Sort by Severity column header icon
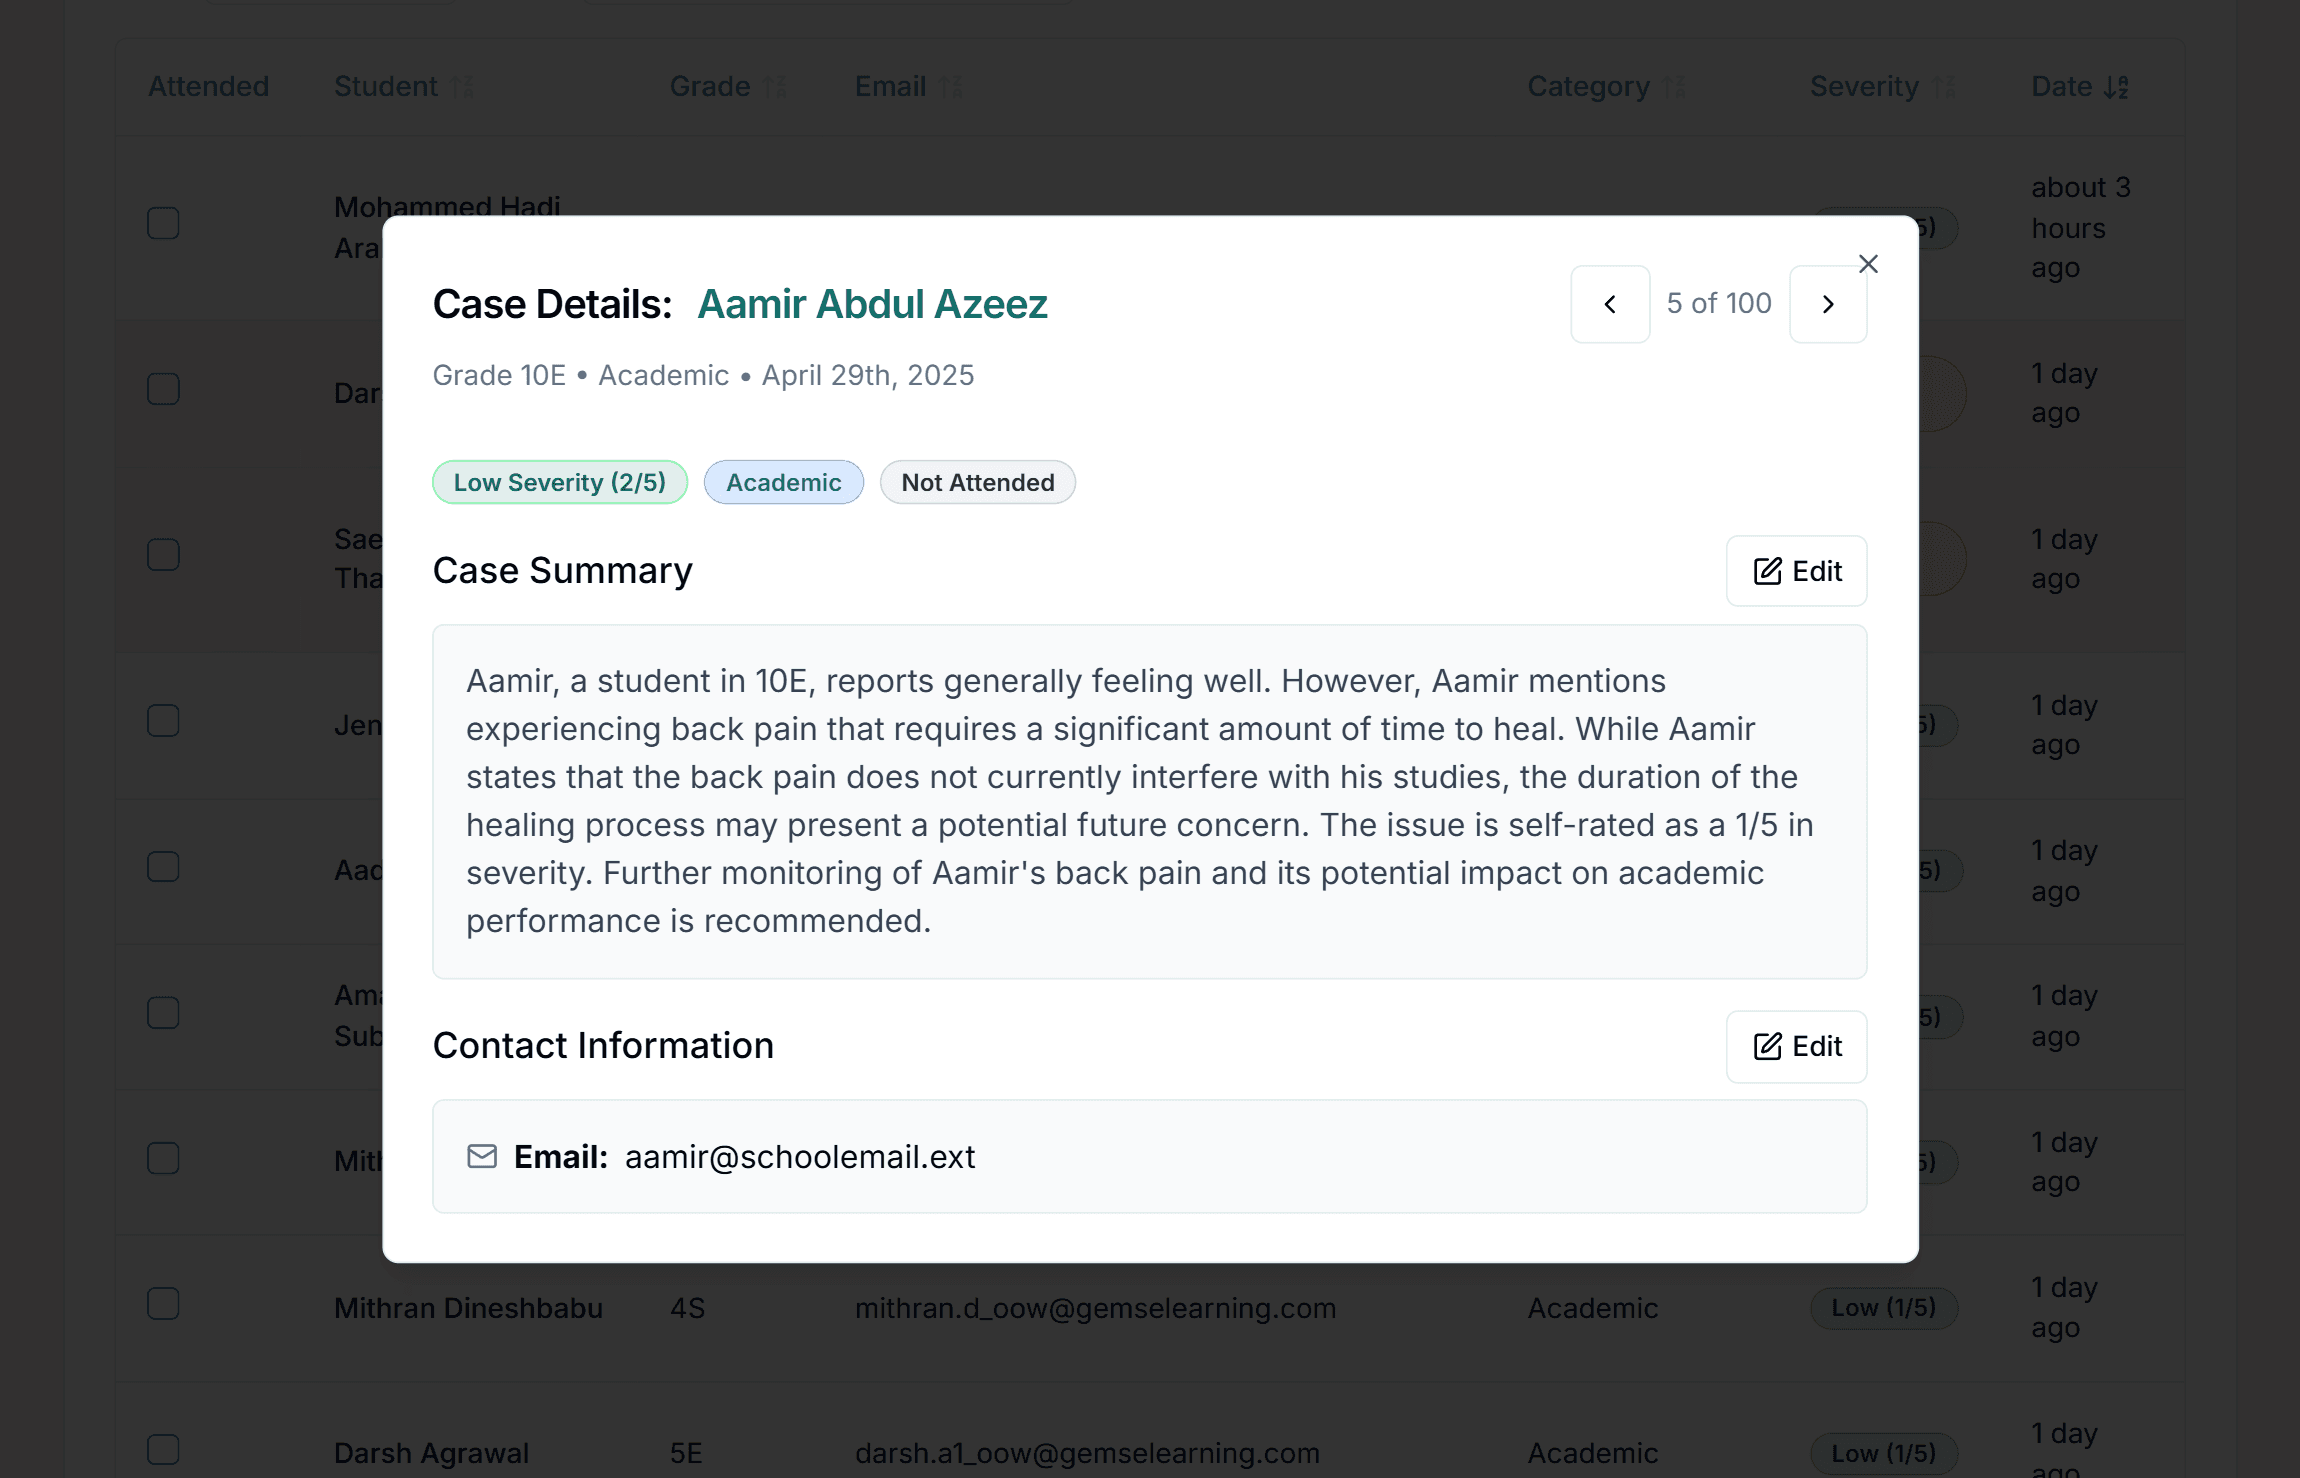This screenshot has width=2300, height=1478. tap(1943, 87)
